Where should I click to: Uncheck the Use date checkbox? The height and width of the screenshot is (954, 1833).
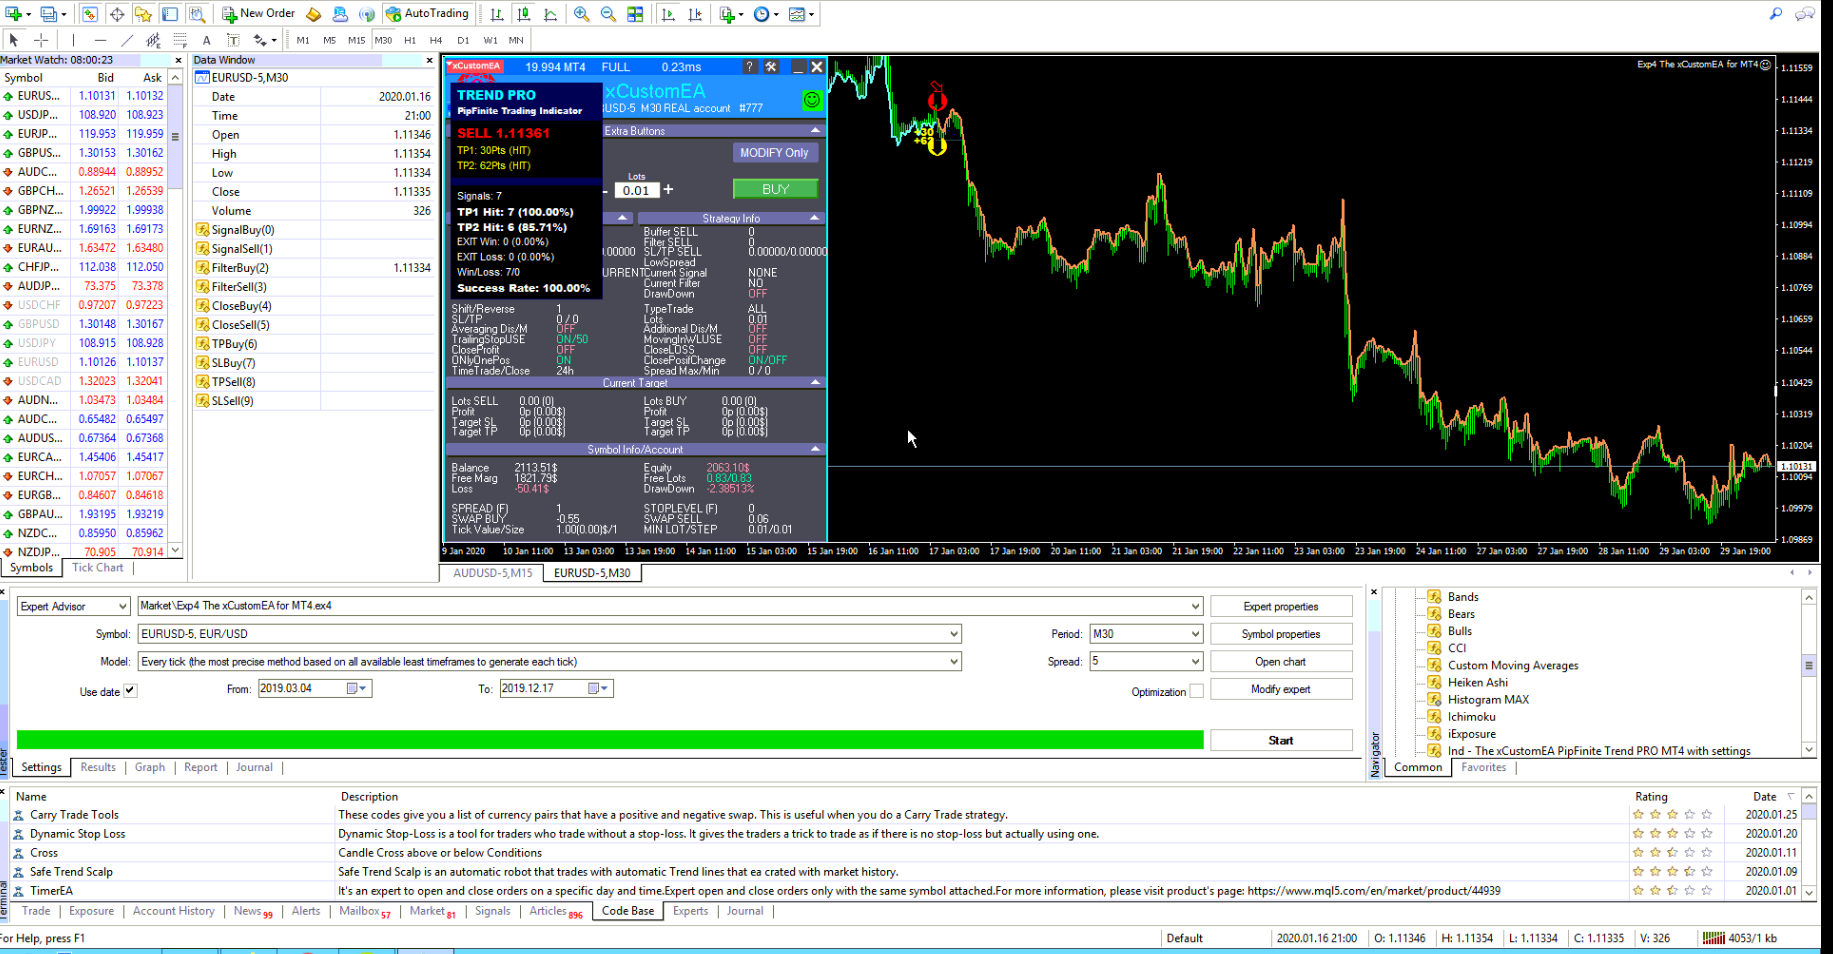pos(130,690)
